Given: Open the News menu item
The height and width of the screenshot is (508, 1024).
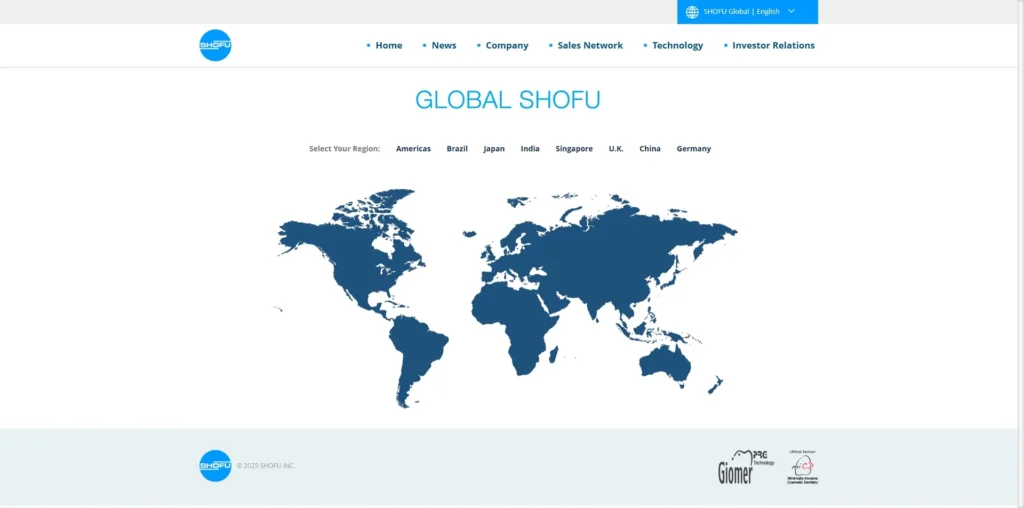Looking at the screenshot, I should click(444, 45).
